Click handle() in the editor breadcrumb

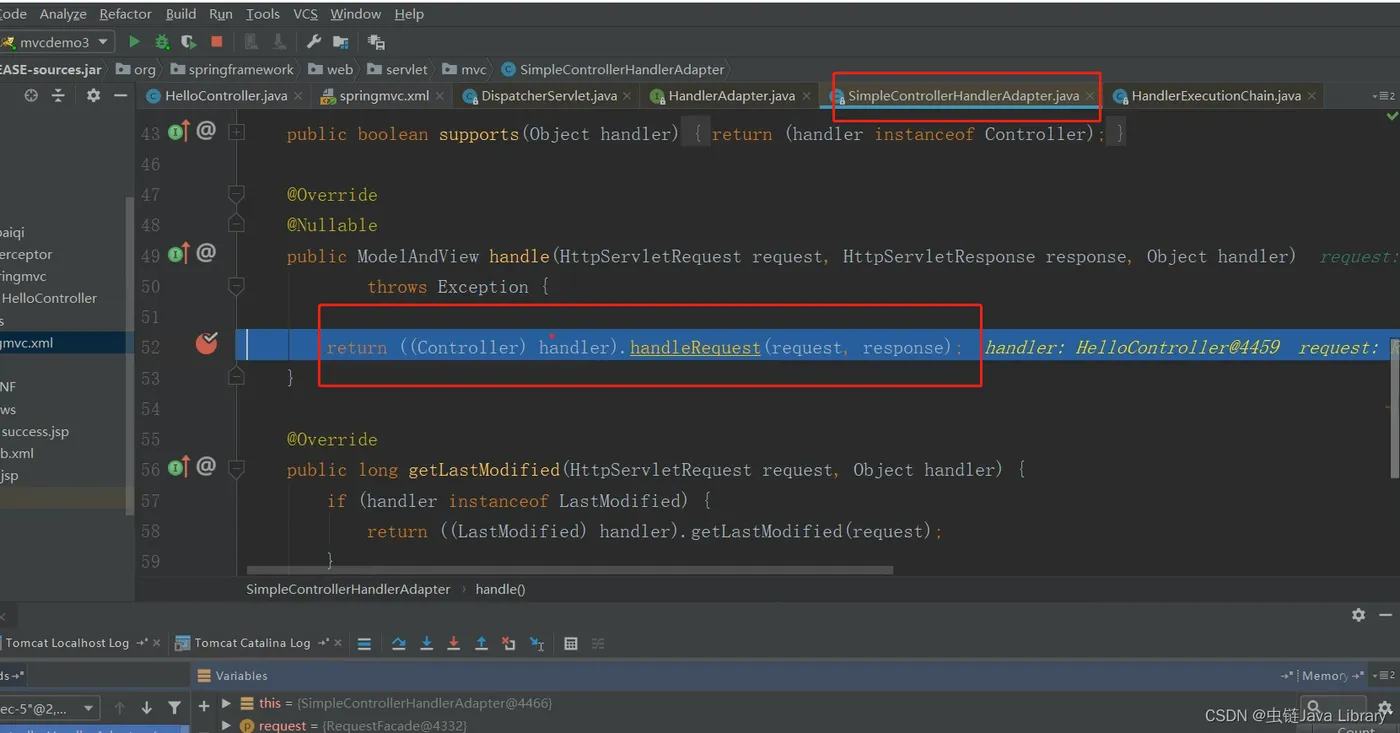500,589
